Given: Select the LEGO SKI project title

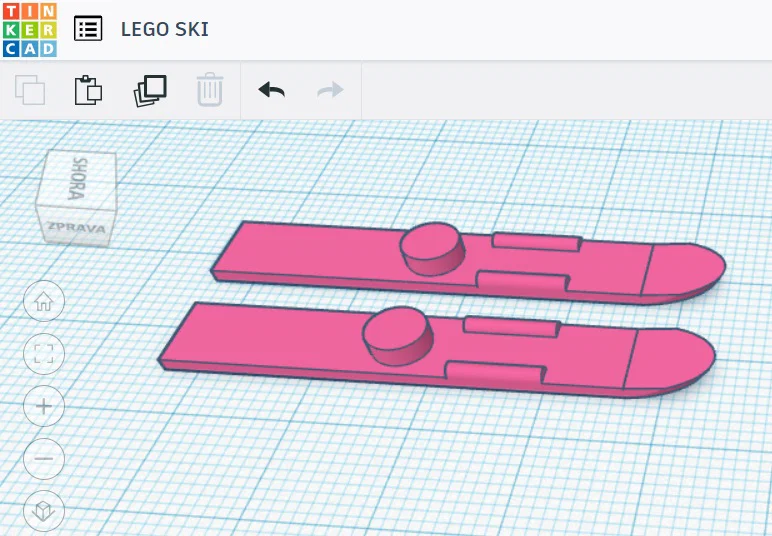Looking at the screenshot, I should click(x=164, y=29).
